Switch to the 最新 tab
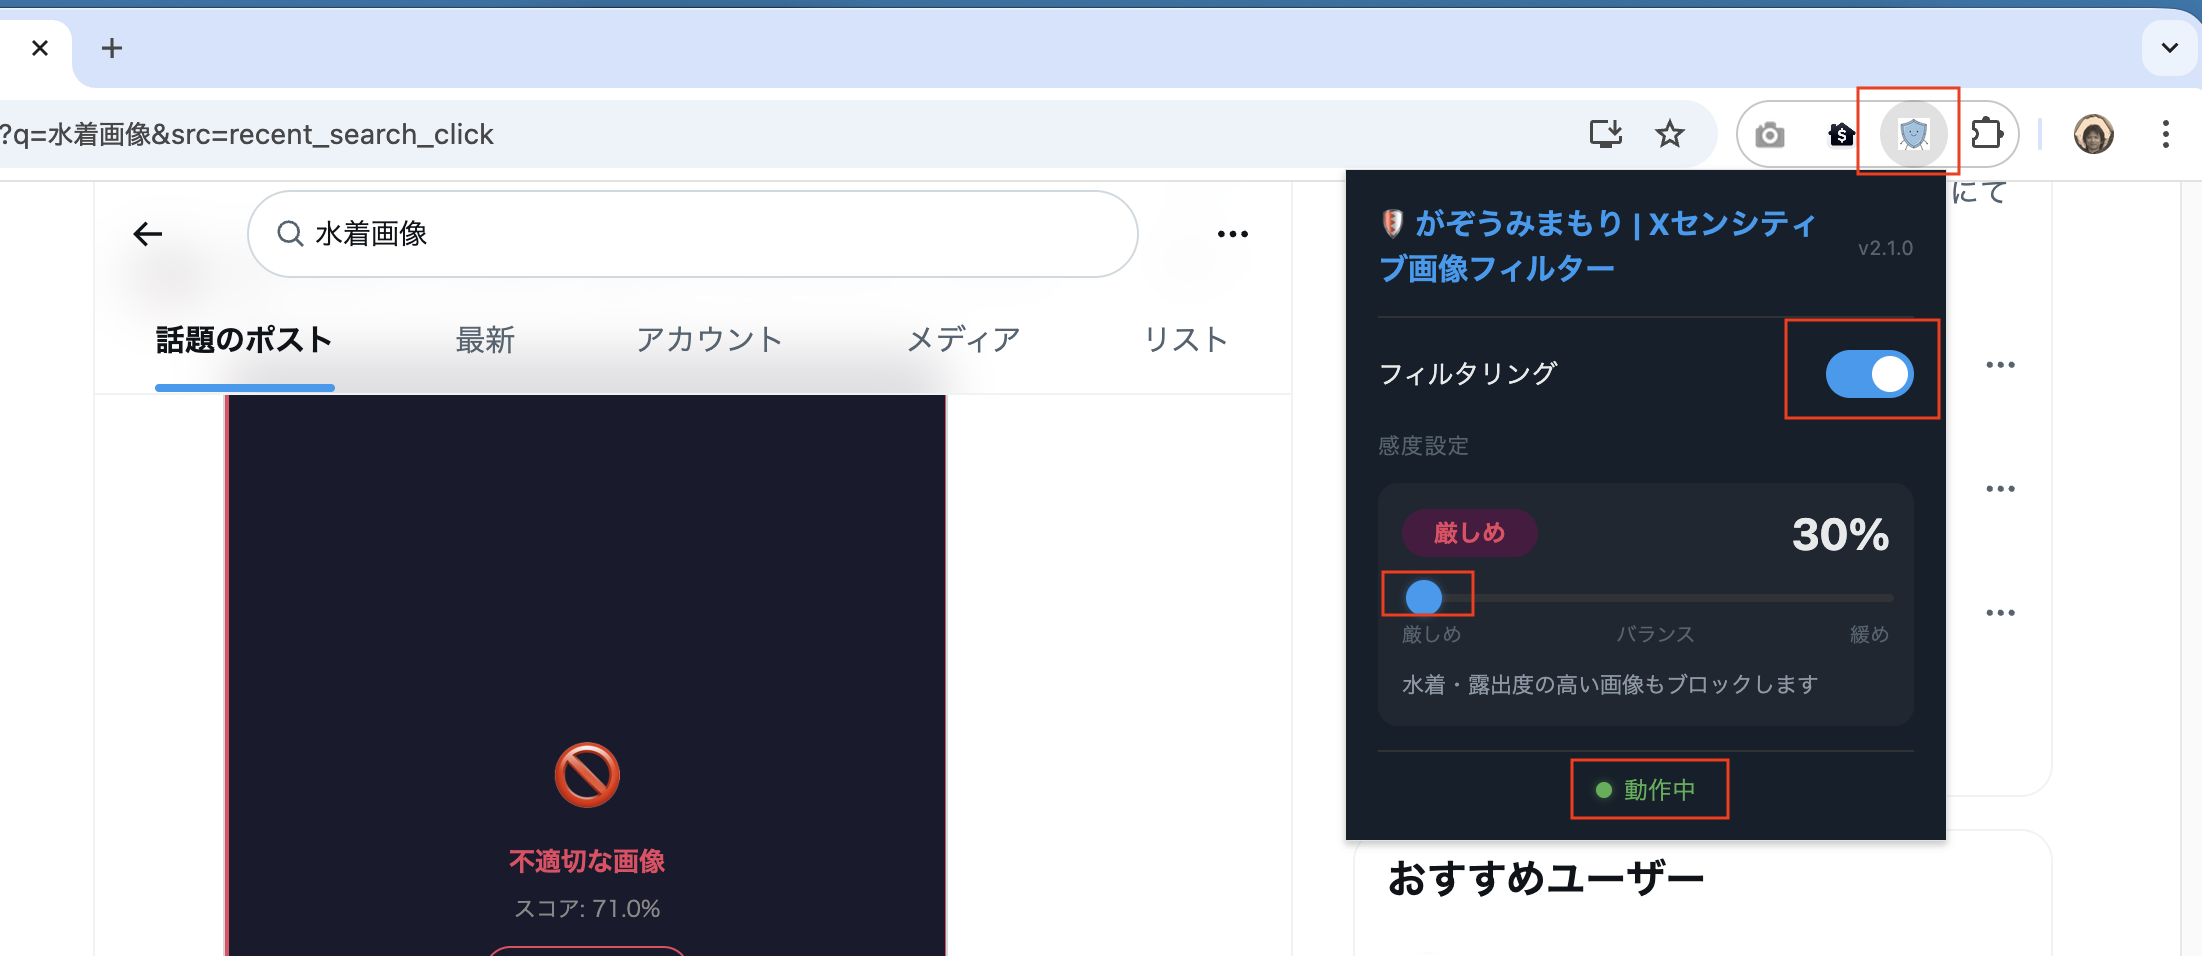This screenshot has width=2202, height=956. (x=485, y=340)
